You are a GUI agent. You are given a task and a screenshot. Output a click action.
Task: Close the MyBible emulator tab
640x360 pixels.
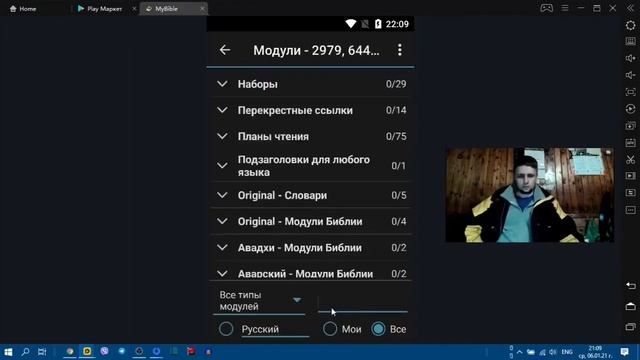(x=202, y=9)
